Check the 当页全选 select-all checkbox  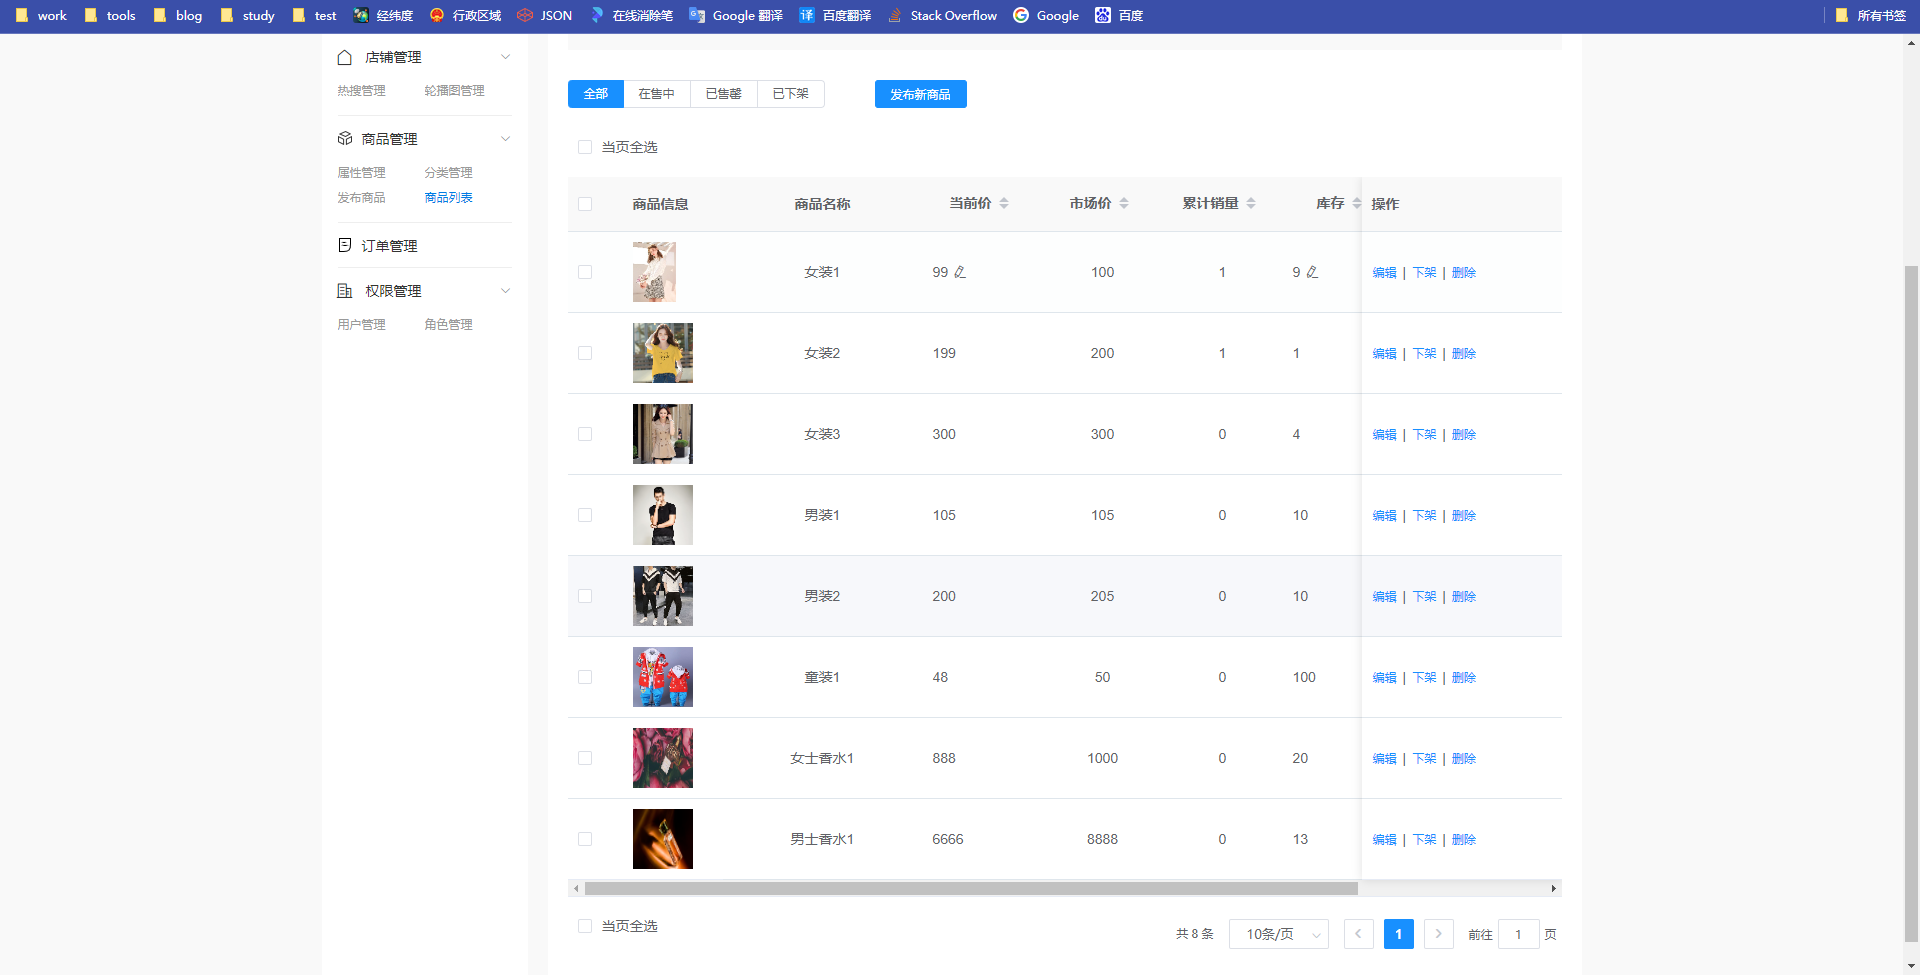tap(585, 147)
